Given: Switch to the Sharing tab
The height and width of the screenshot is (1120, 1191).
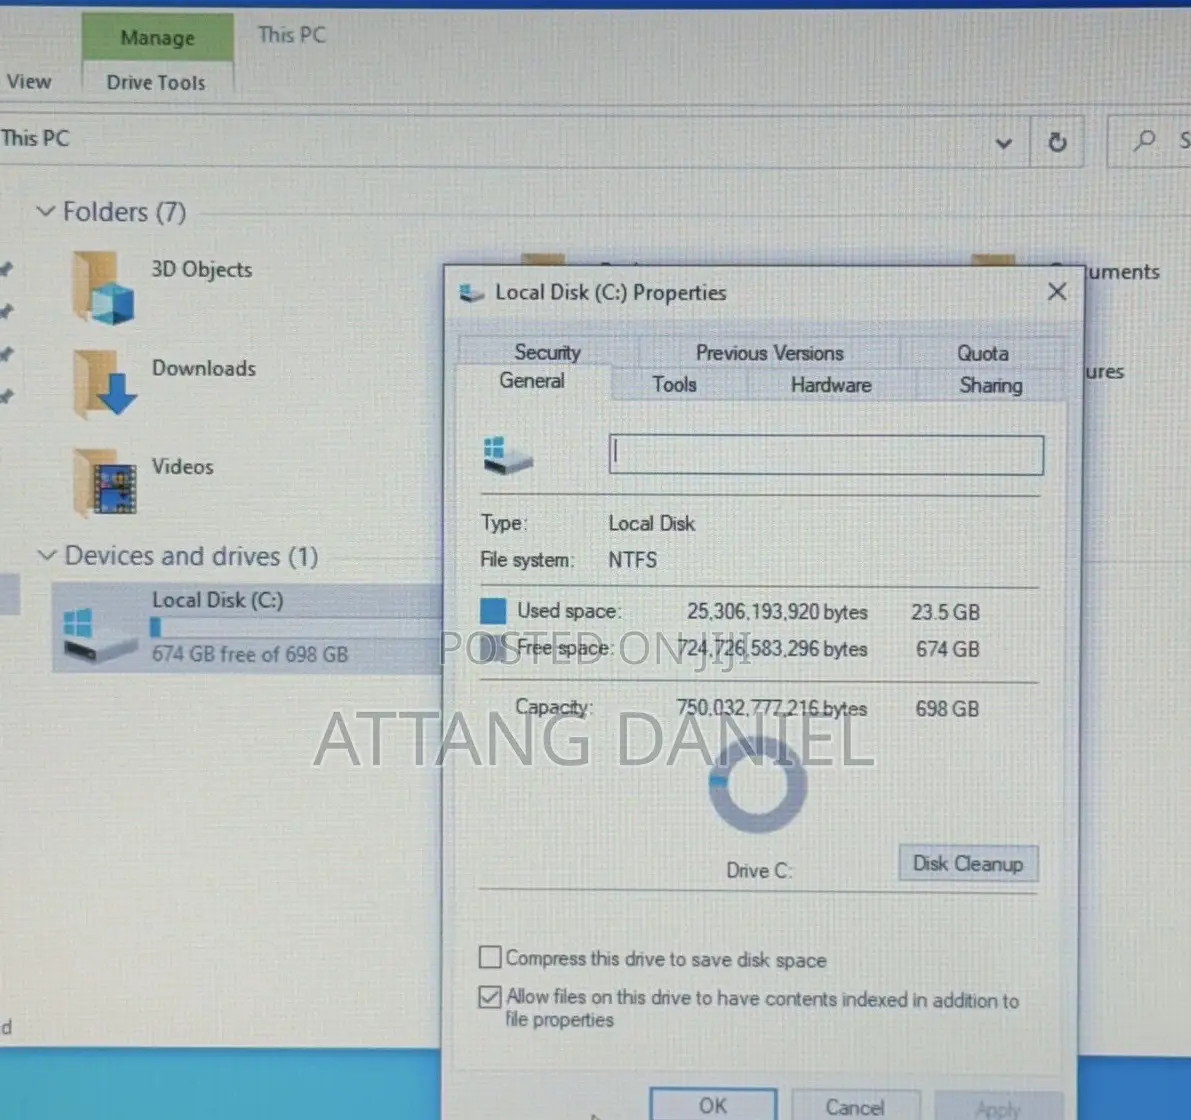Looking at the screenshot, I should [x=990, y=385].
